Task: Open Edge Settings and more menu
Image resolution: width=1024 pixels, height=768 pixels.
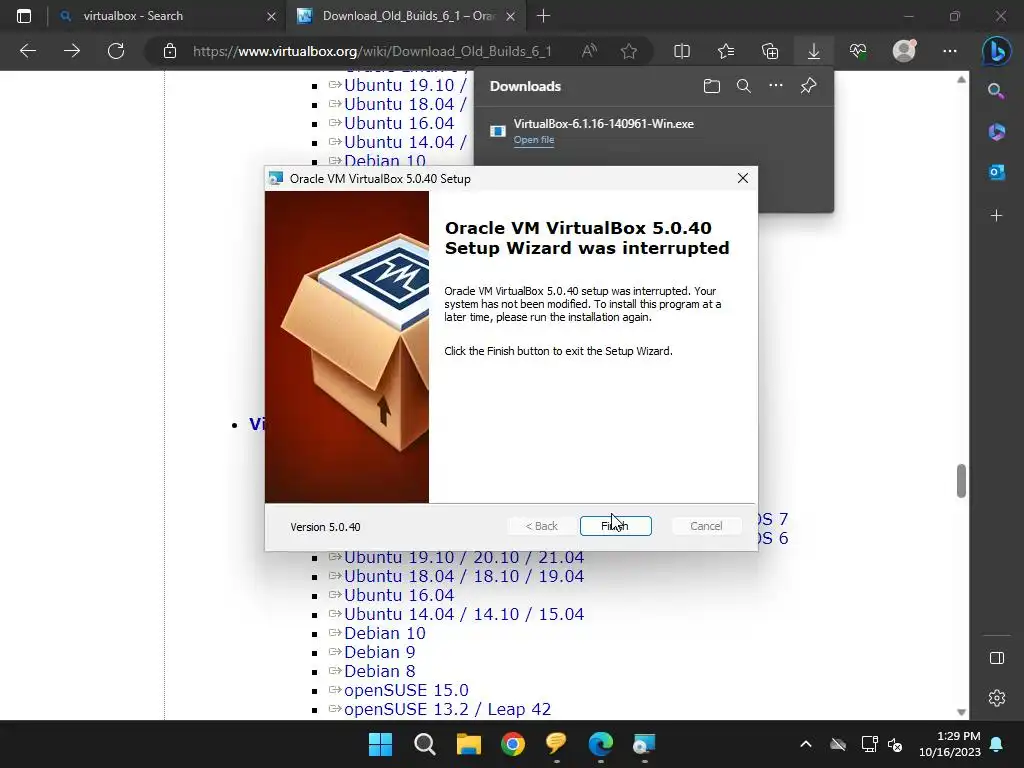Action: point(950,51)
